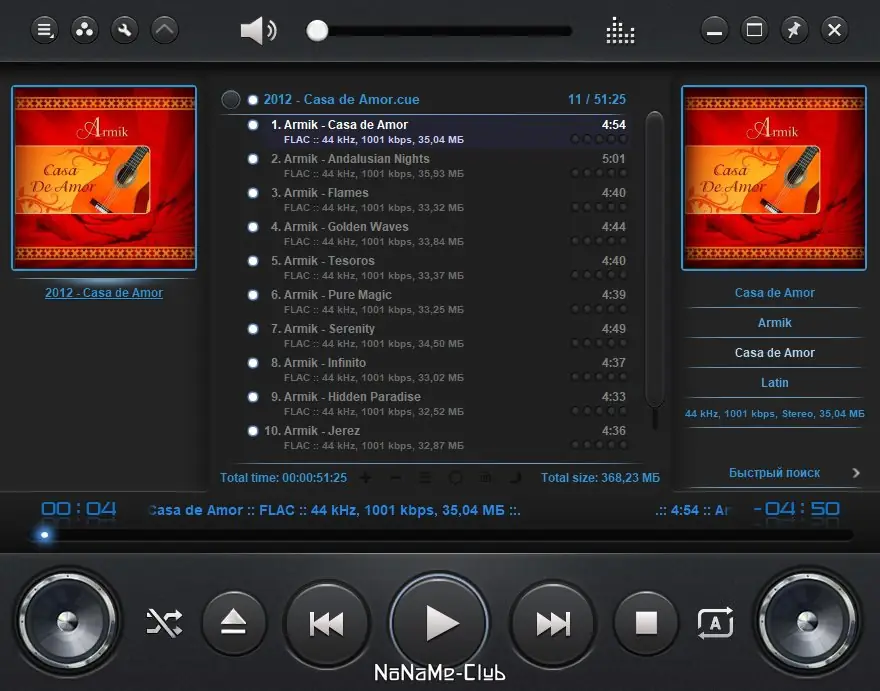Viewport: 880px width, 691px height.
Task: Collapse player with the up-chevron button
Action: pyautogui.click(x=164, y=30)
